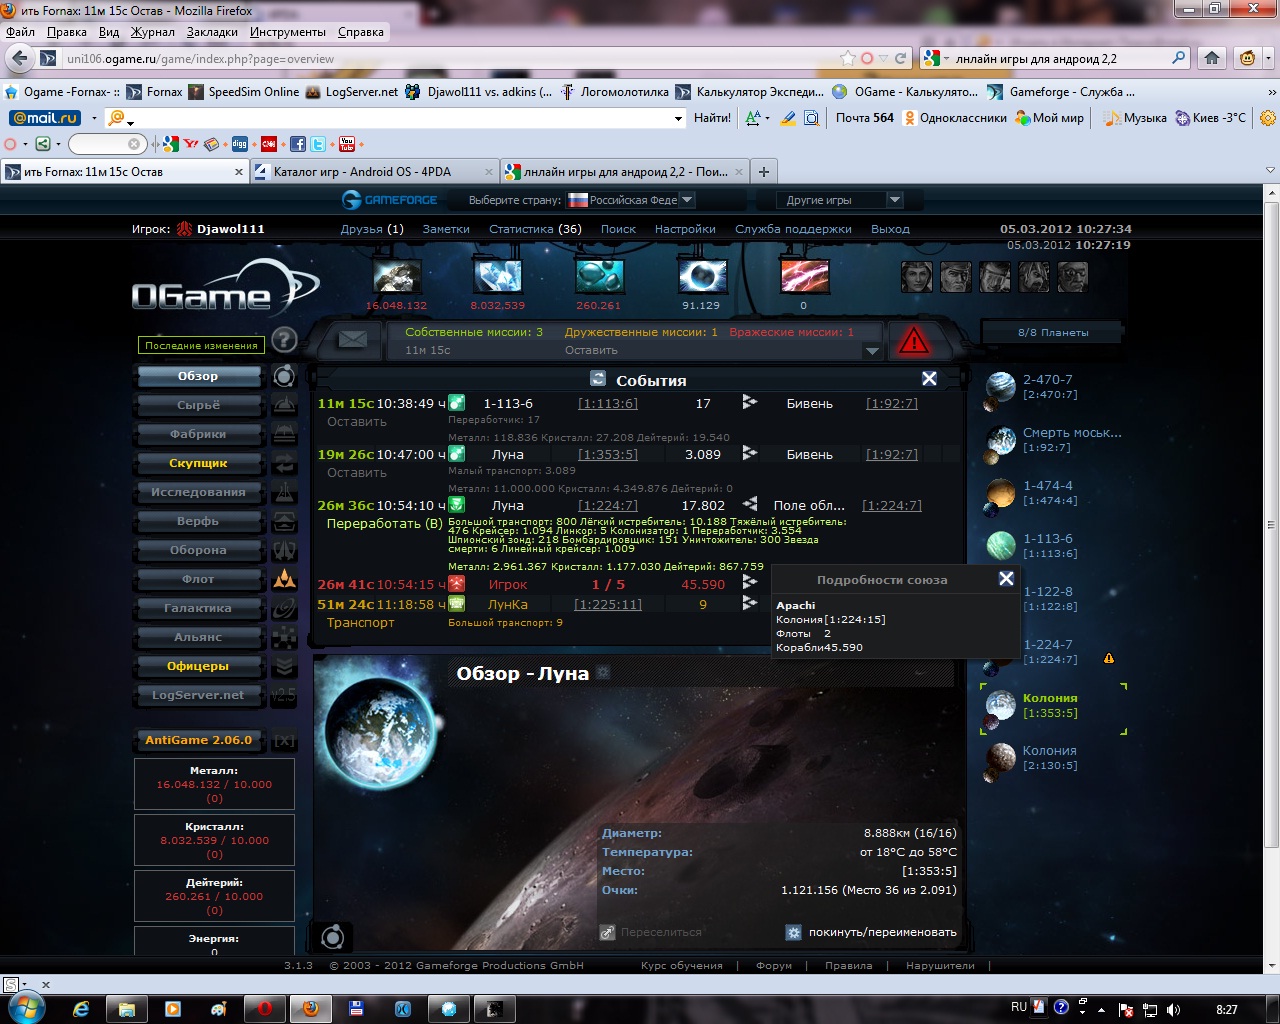Screen dimensions: 1280x1024
Task: Open Internet Explorer from the taskbar
Action: pos(81,1008)
